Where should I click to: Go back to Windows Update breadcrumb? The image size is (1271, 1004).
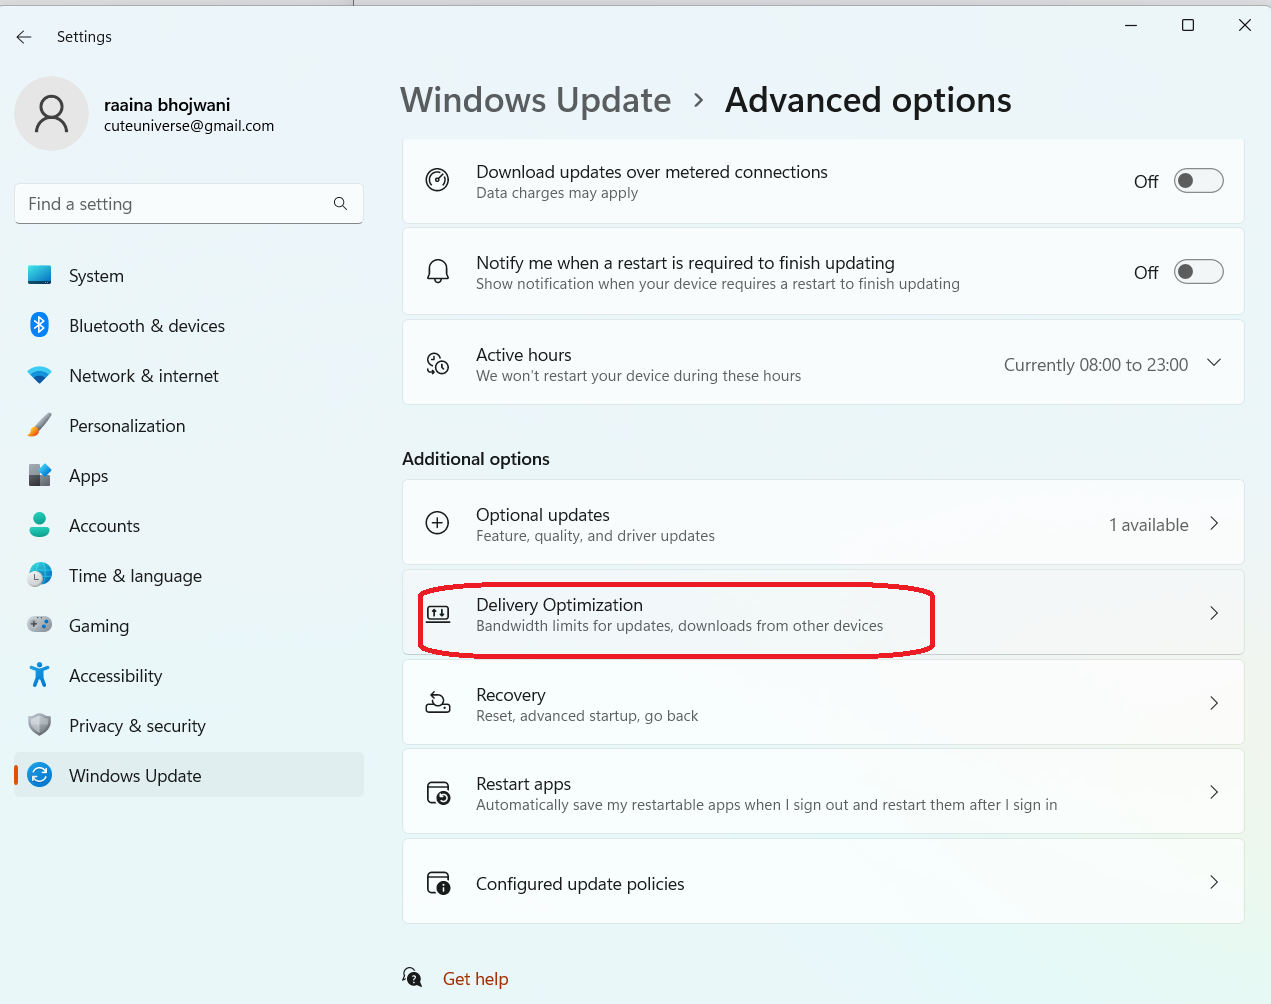click(x=535, y=100)
